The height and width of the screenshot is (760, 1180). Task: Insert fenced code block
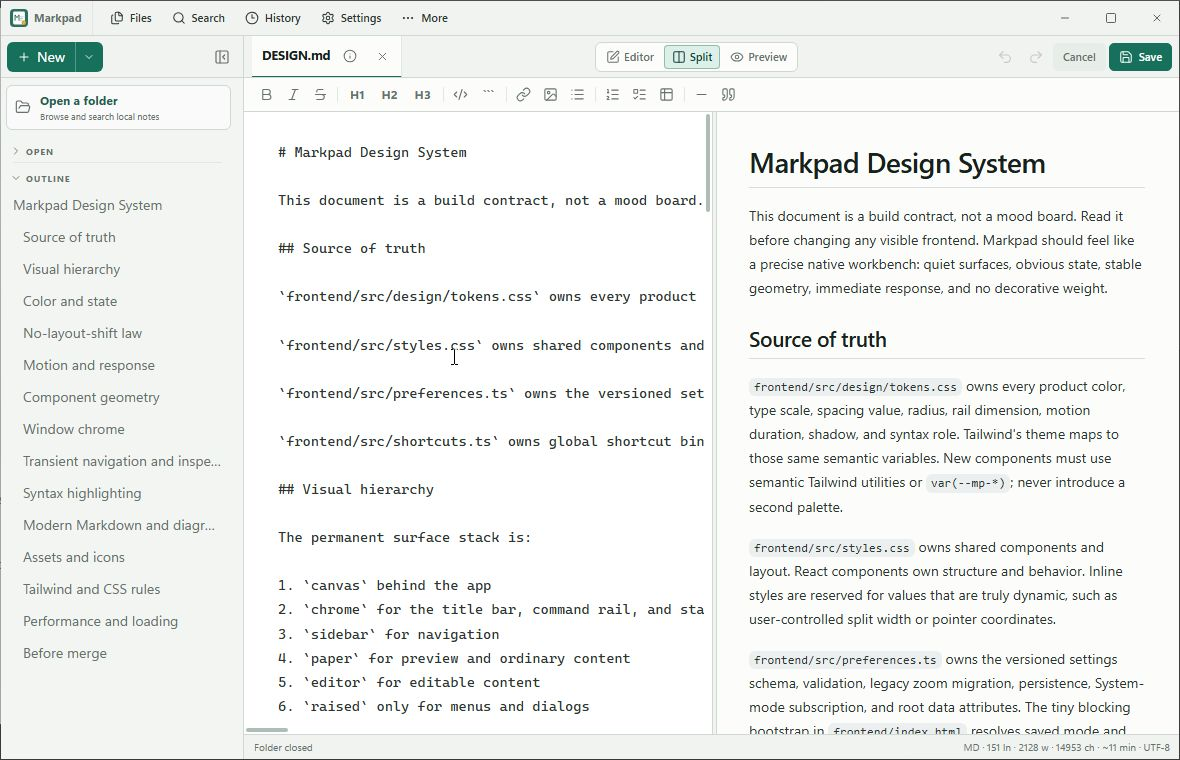click(x=488, y=95)
